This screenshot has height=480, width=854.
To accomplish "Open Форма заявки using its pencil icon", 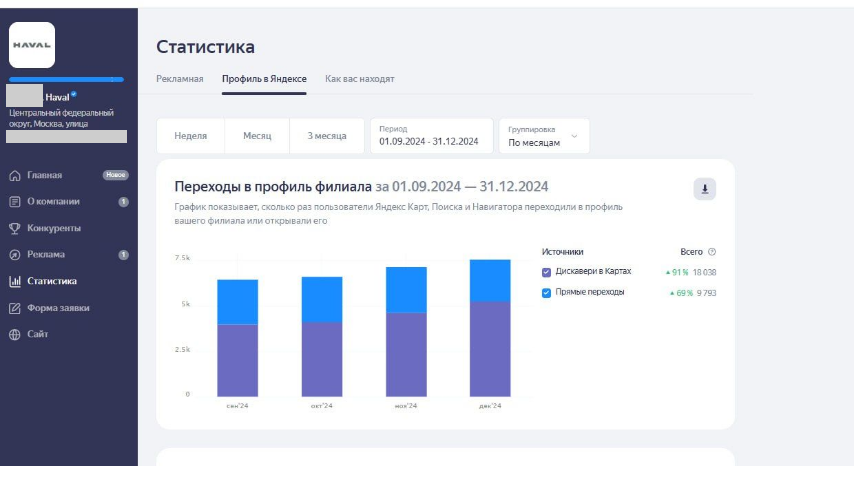I will [15, 308].
